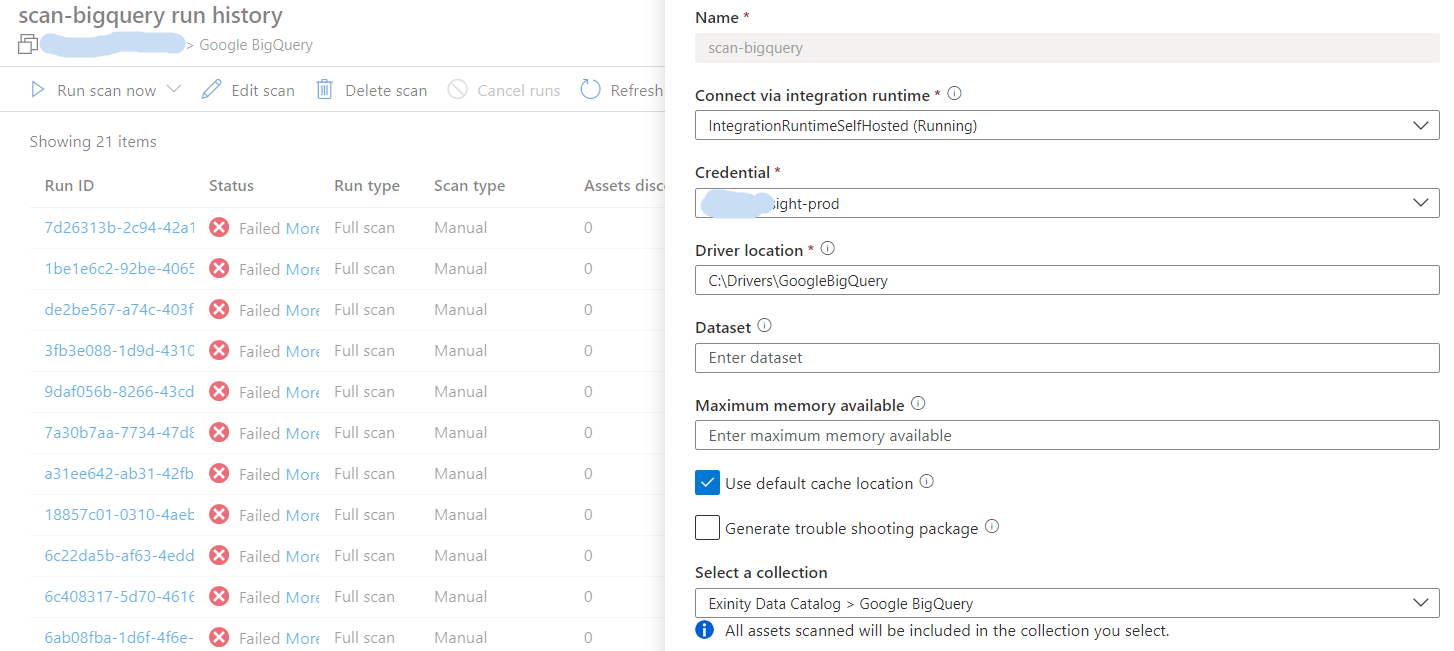This screenshot has height=651, width=1454.
Task: Expand the Credential dropdown
Action: click(x=1066, y=203)
